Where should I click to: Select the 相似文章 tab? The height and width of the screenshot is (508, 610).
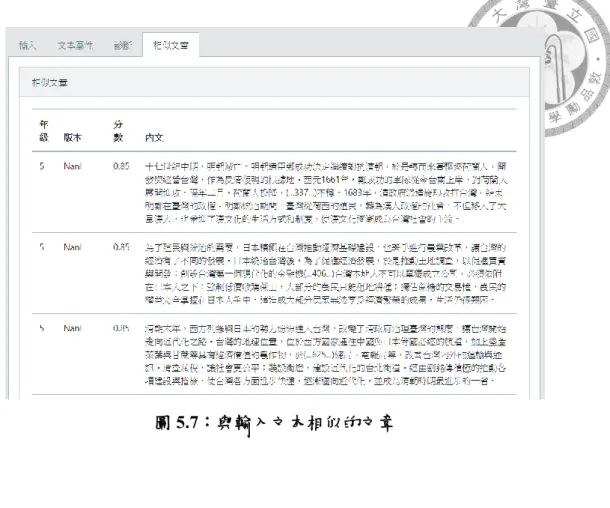[x=171, y=46]
